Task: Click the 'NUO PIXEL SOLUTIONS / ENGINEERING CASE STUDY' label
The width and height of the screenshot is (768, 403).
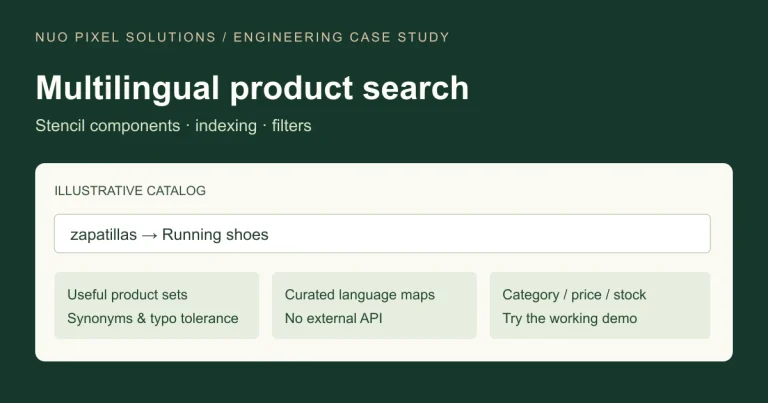Action: (242, 37)
